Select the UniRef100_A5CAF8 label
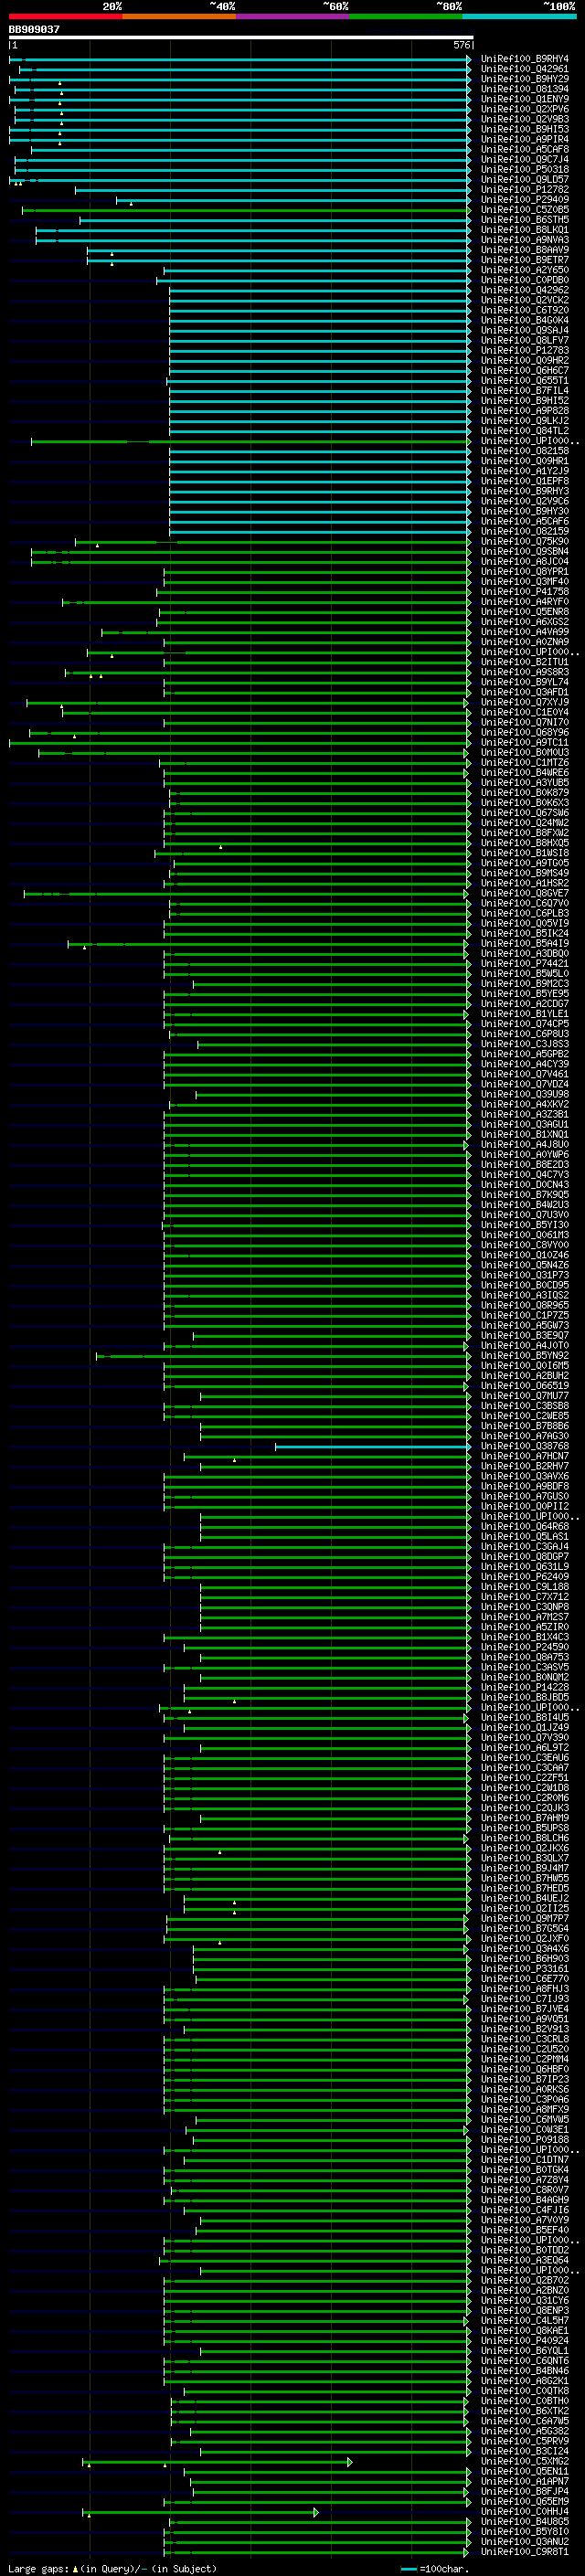585x2576 pixels. (524, 149)
